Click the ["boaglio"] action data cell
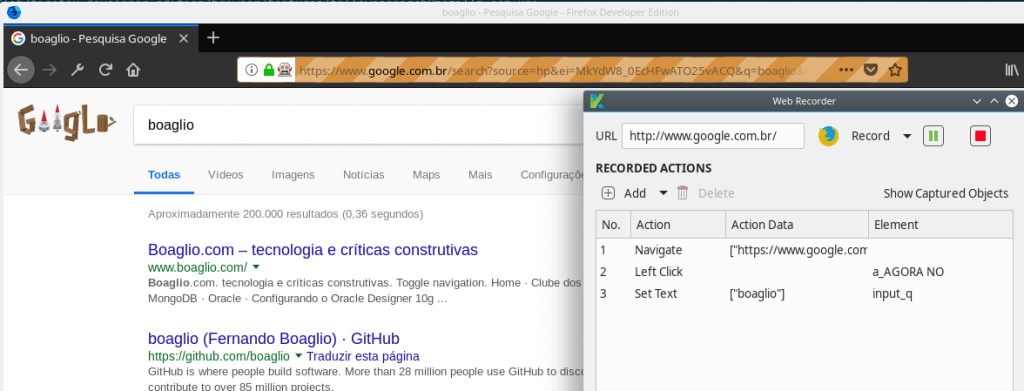Image resolution: width=1024 pixels, height=391 pixels. pyautogui.click(x=757, y=294)
